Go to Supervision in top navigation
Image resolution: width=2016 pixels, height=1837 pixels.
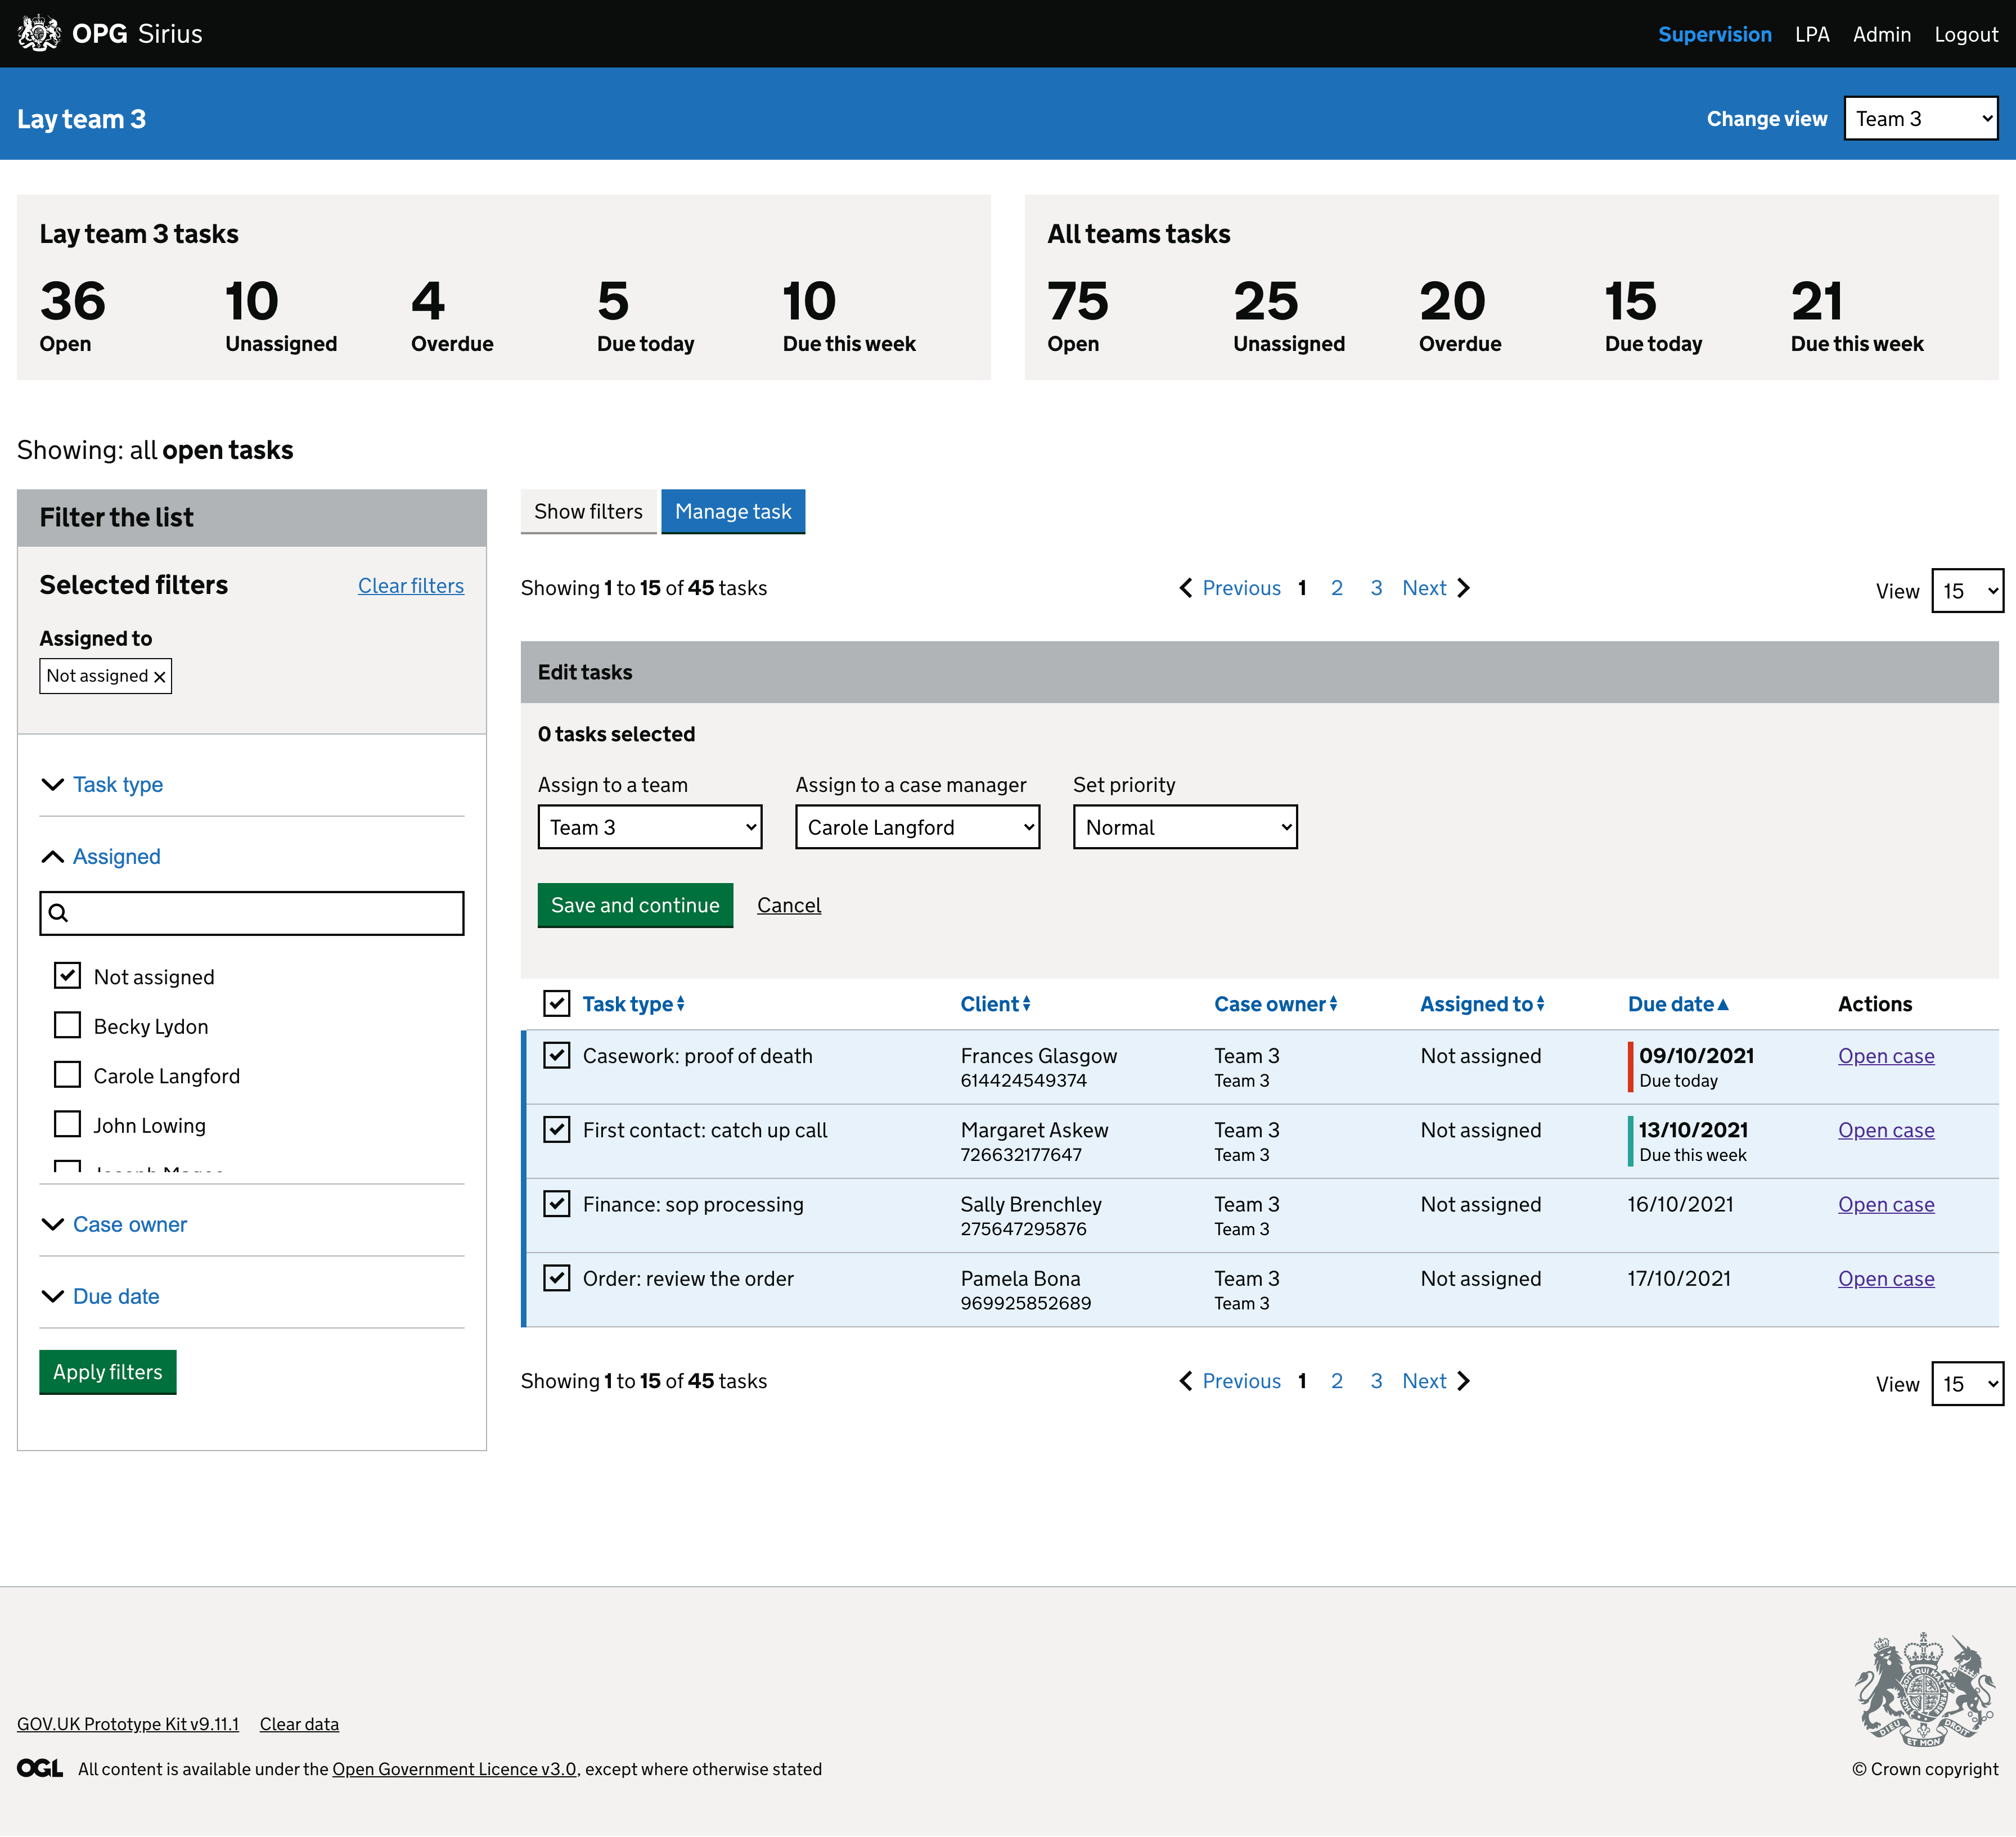1714,34
